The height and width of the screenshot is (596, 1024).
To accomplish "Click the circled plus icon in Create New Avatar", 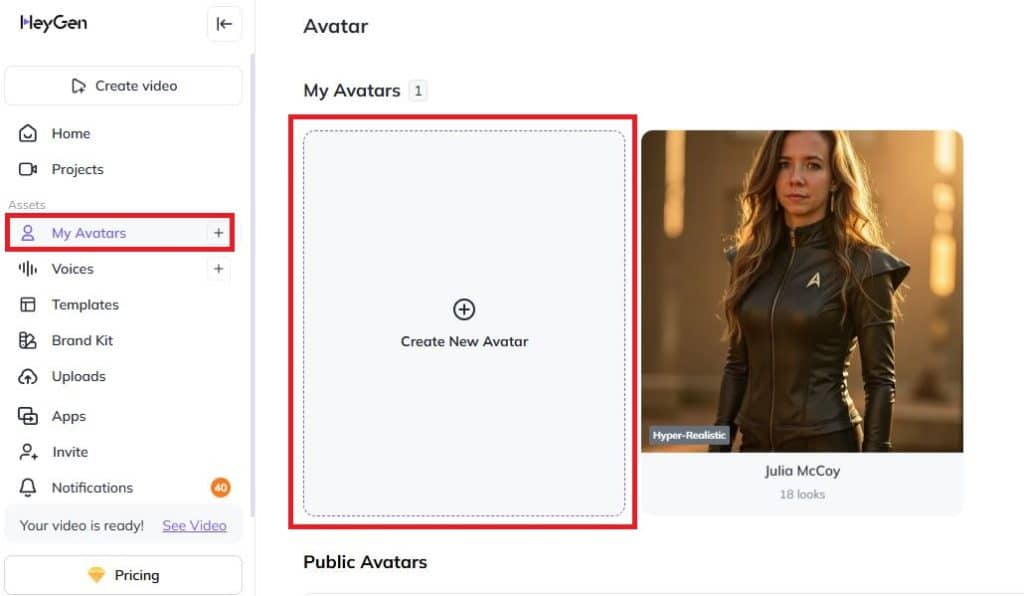I will (464, 309).
